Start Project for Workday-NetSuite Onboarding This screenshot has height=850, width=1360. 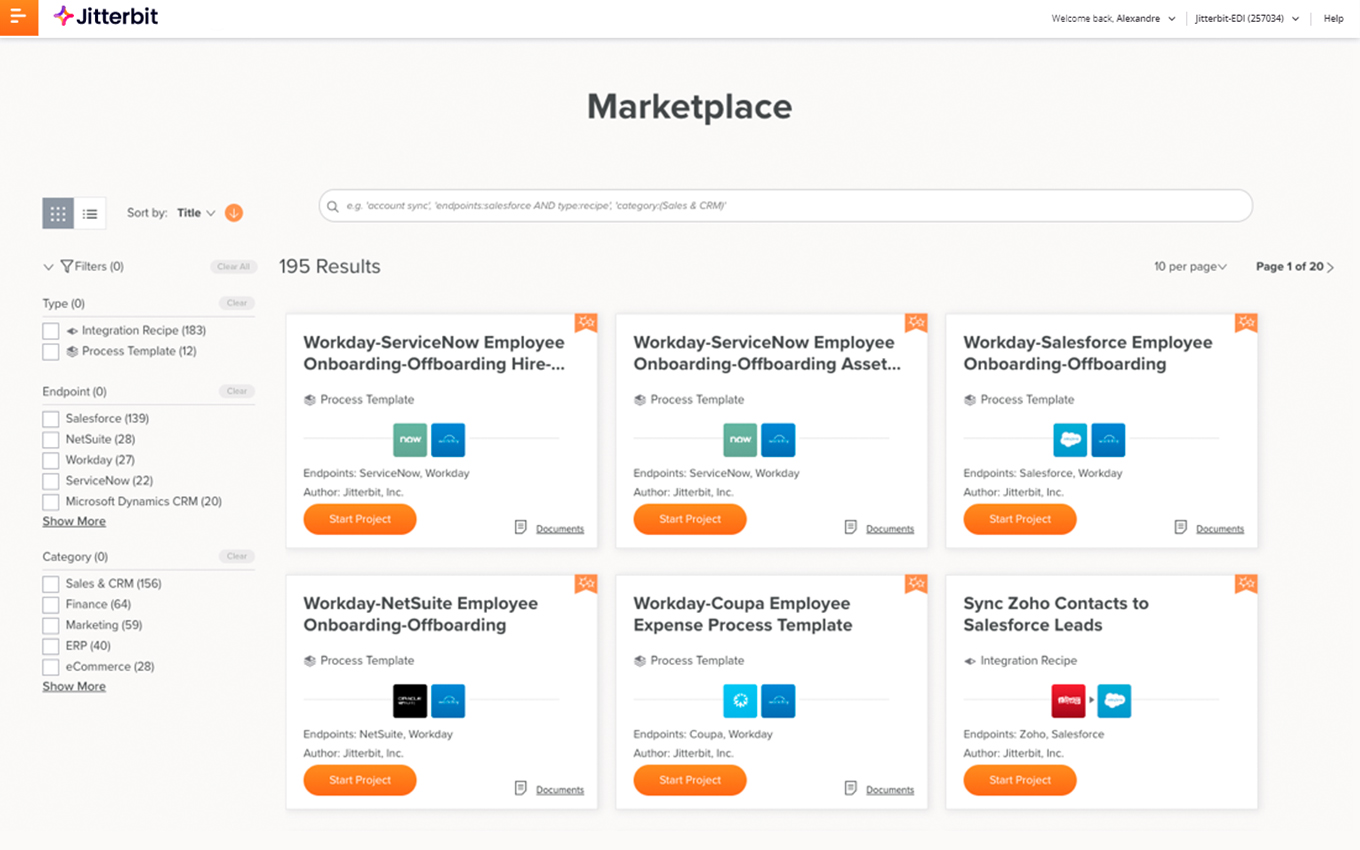click(360, 780)
